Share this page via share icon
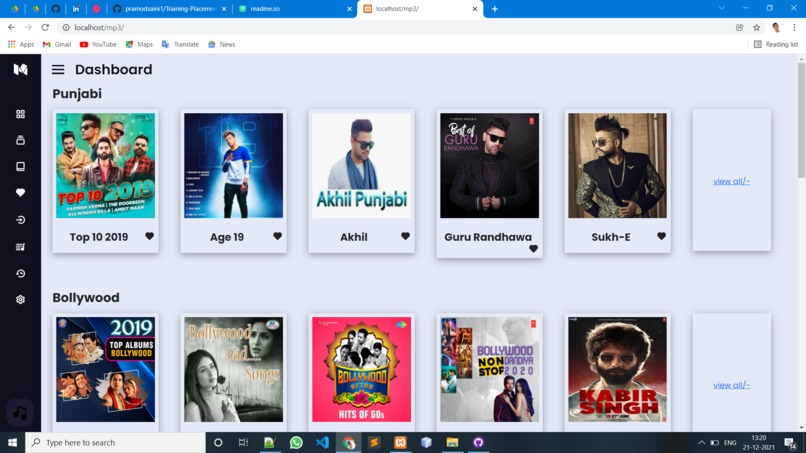Screen dimensions: 806x453 coord(739,27)
